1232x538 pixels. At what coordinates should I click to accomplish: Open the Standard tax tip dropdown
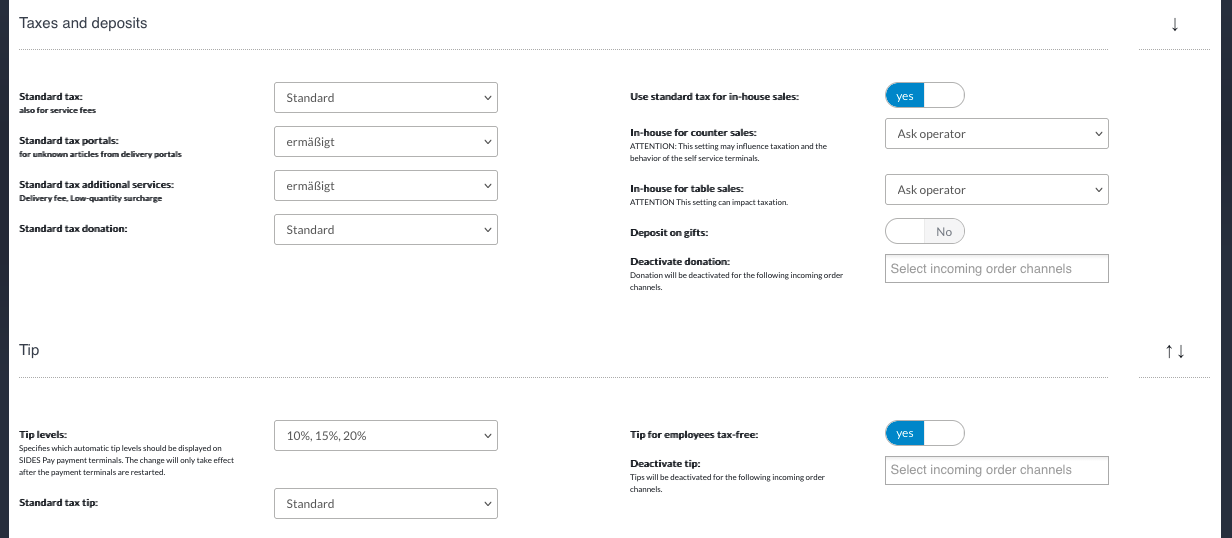(385, 504)
